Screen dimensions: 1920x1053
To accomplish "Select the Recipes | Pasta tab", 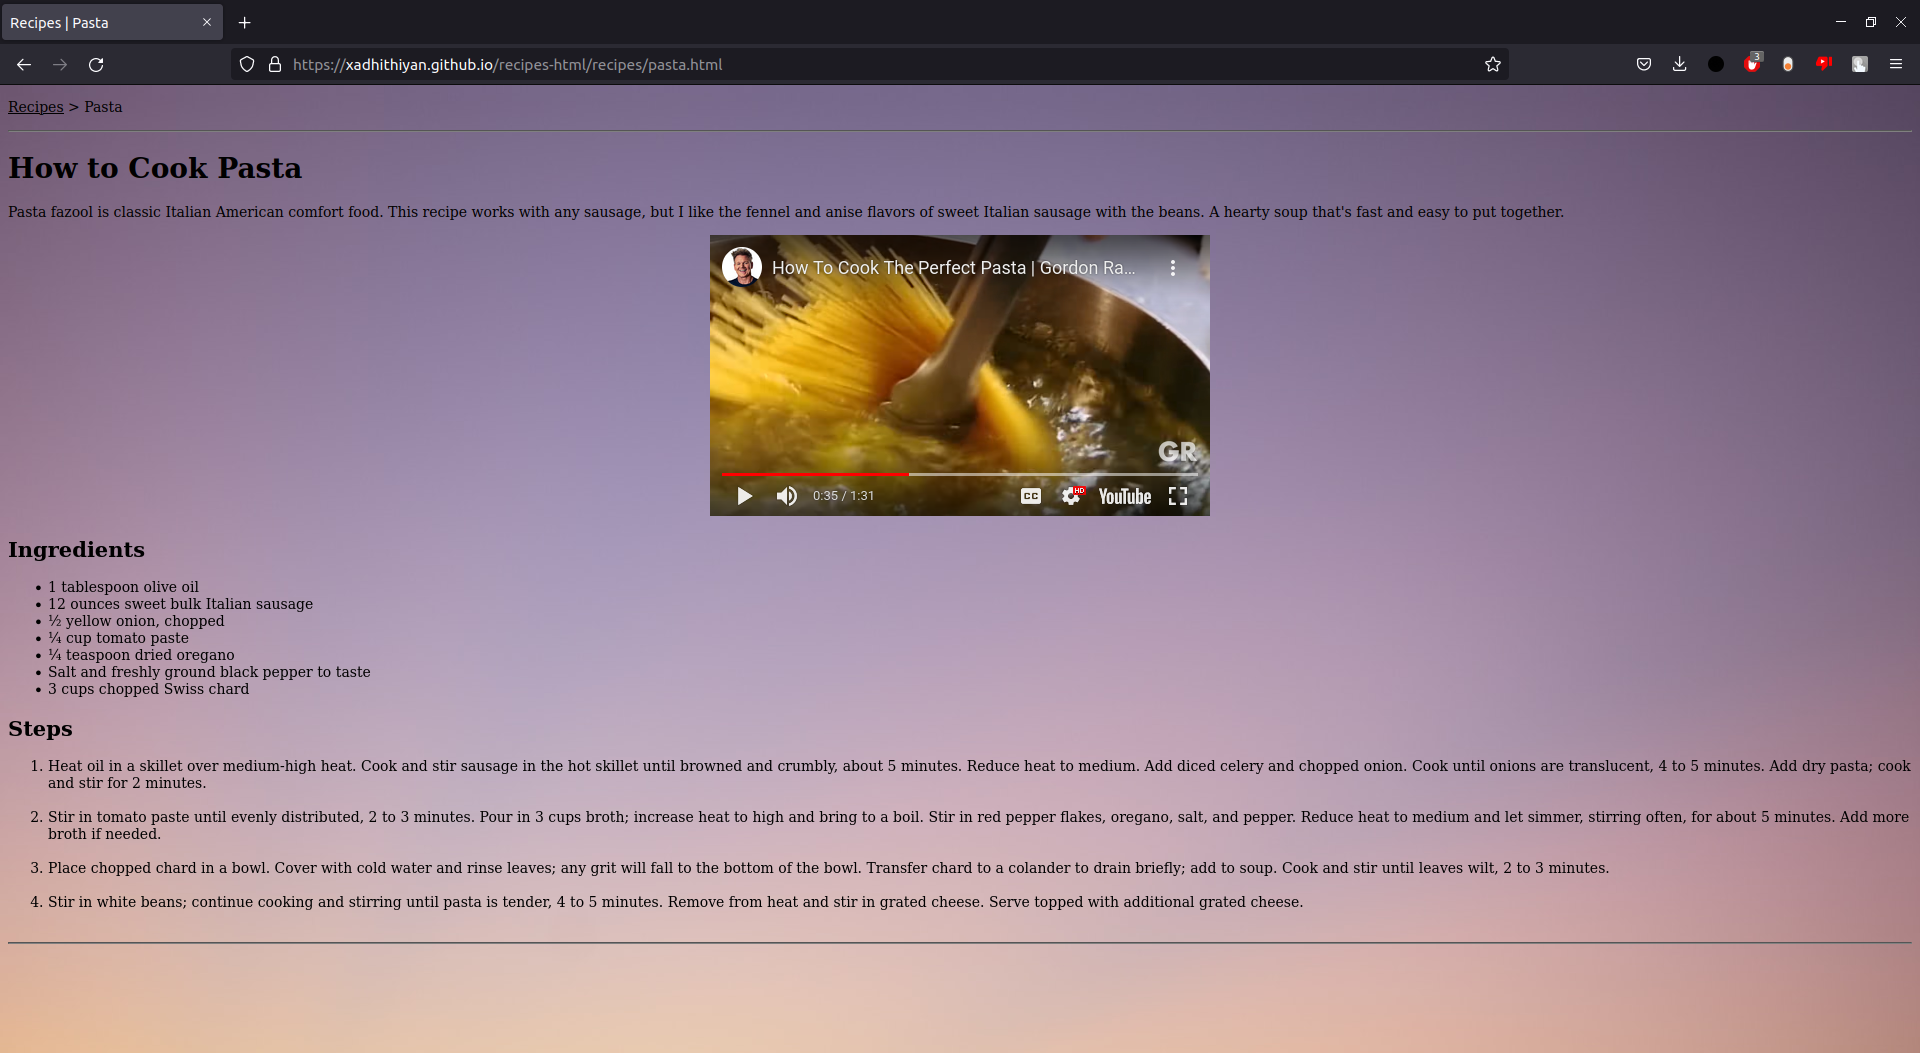I will point(100,22).
